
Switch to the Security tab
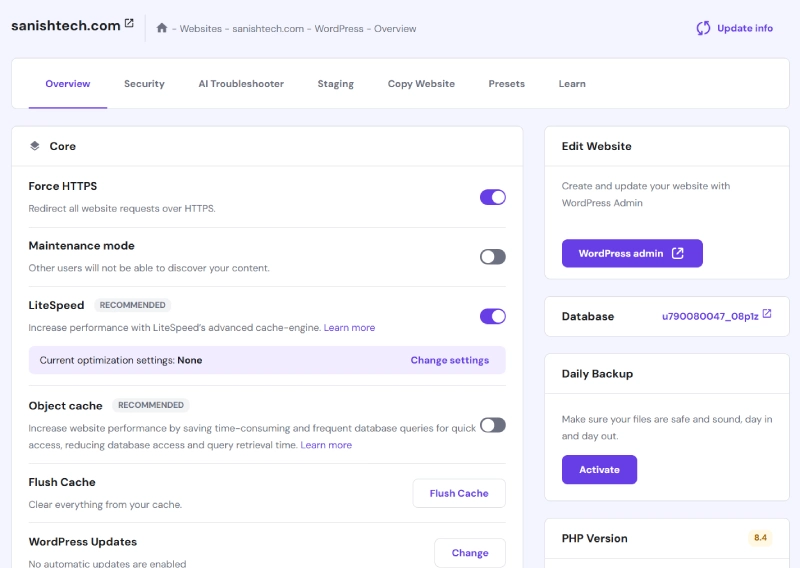pyautogui.click(x=144, y=84)
